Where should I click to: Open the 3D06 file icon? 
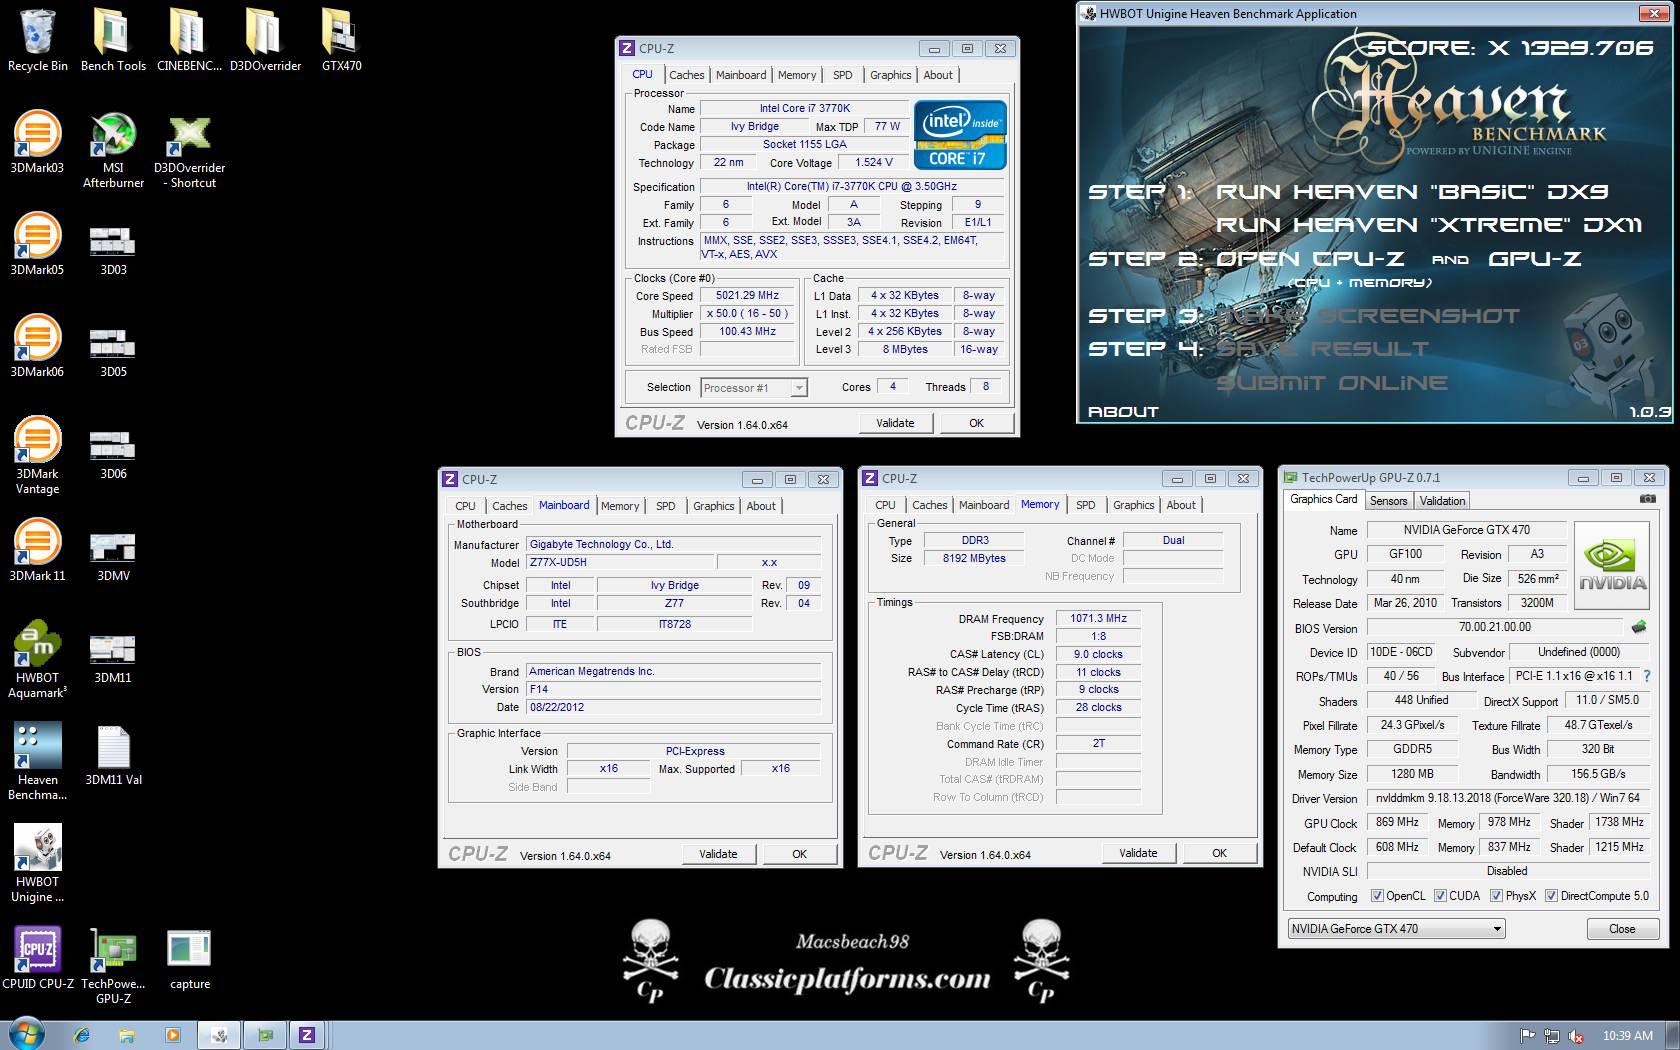point(113,454)
